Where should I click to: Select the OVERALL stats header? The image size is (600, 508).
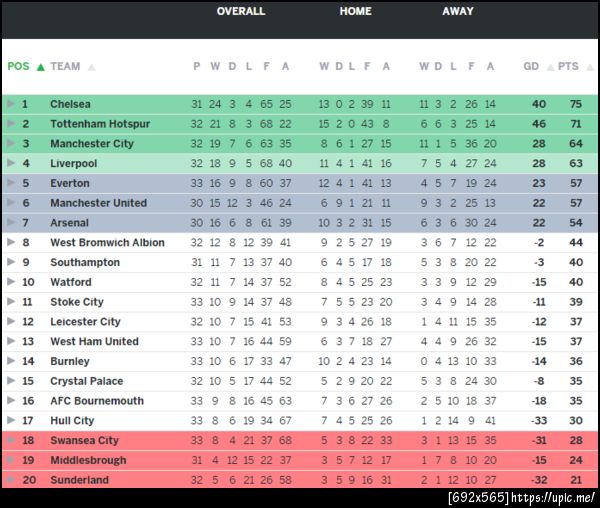click(241, 12)
